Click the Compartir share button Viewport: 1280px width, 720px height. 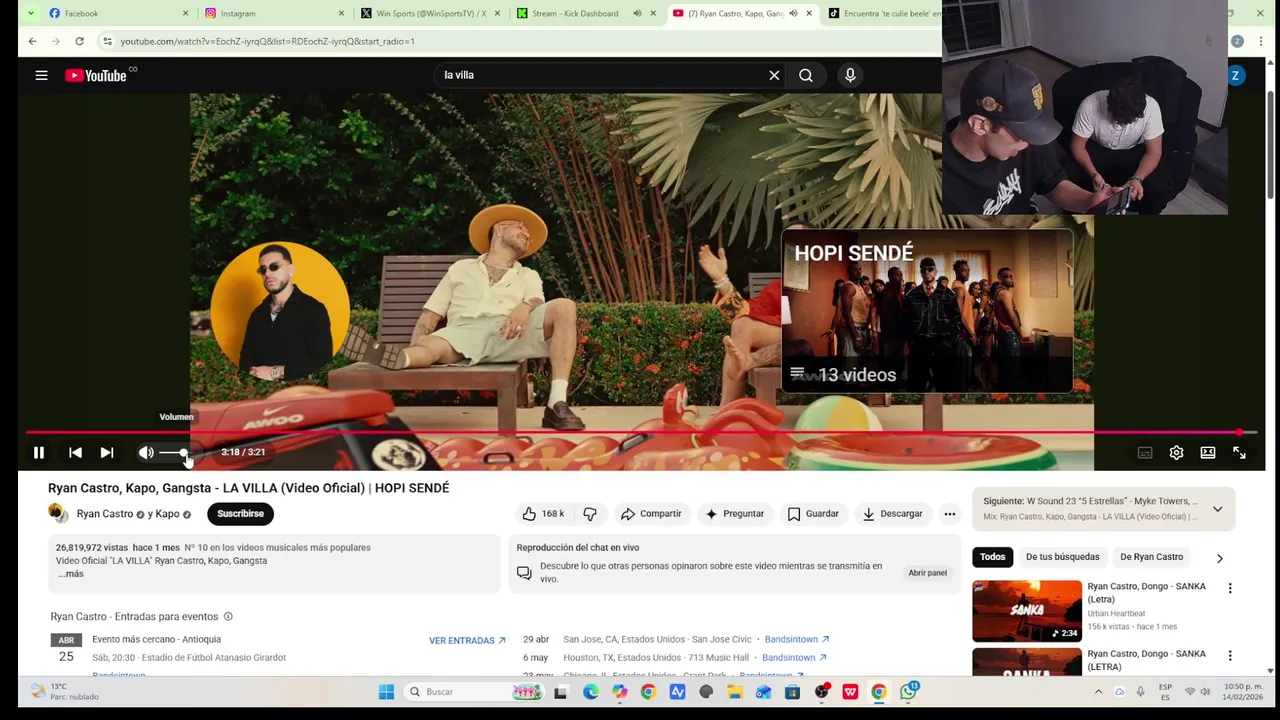pyautogui.click(x=651, y=514)
